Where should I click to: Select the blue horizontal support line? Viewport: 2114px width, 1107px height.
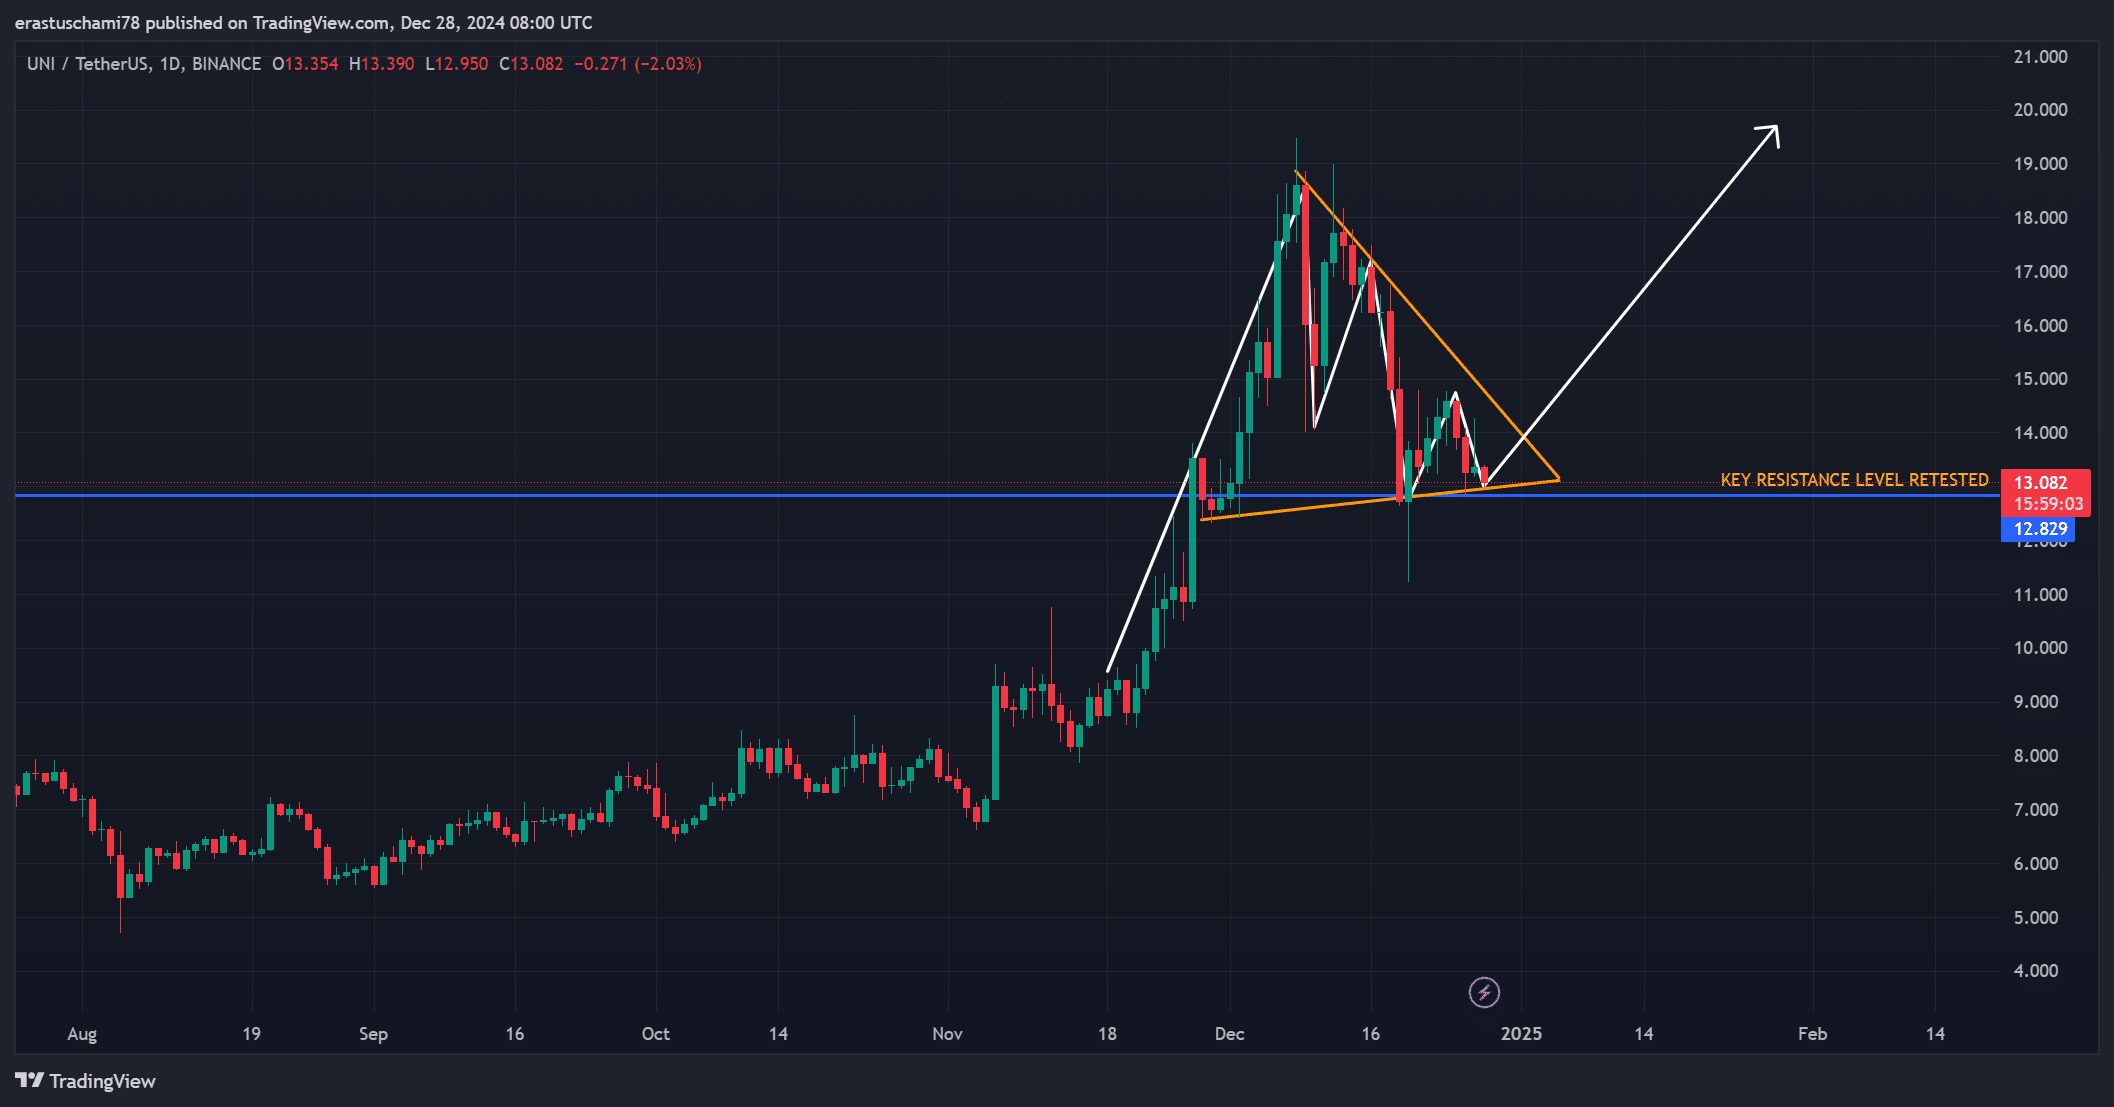[x=600, y=495]
